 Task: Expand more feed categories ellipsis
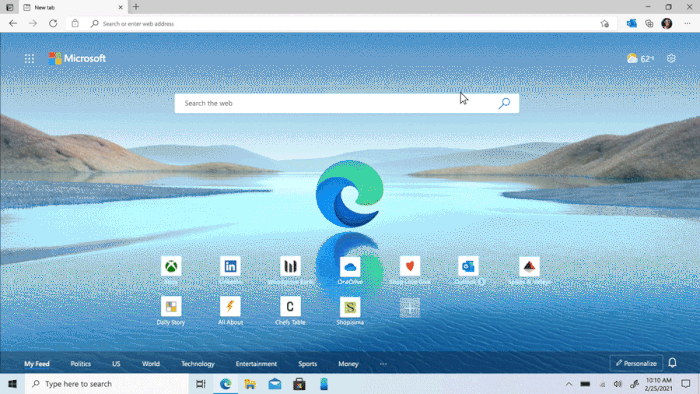click(x=383, y=364)
